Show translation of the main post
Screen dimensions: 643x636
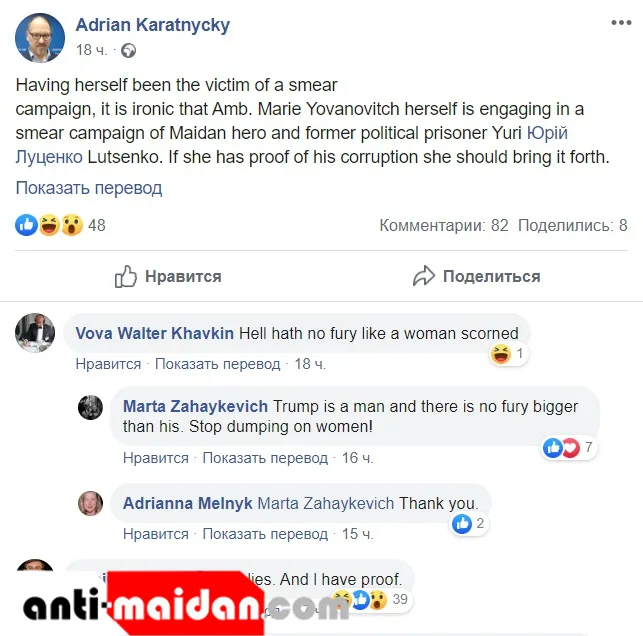click(x=89, y=188)
